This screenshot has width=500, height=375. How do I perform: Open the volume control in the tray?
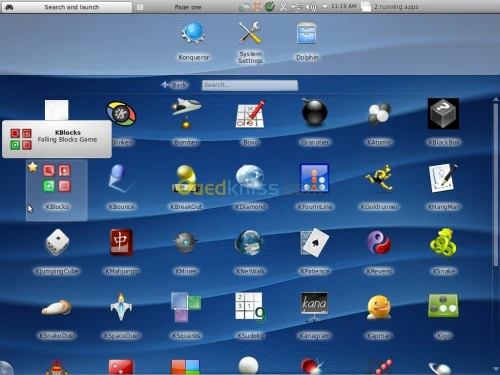coord(311,7)
